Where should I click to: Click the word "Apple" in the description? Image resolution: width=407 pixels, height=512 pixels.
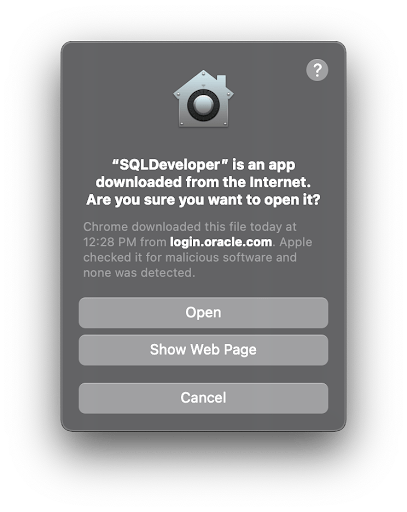(296, 242)
